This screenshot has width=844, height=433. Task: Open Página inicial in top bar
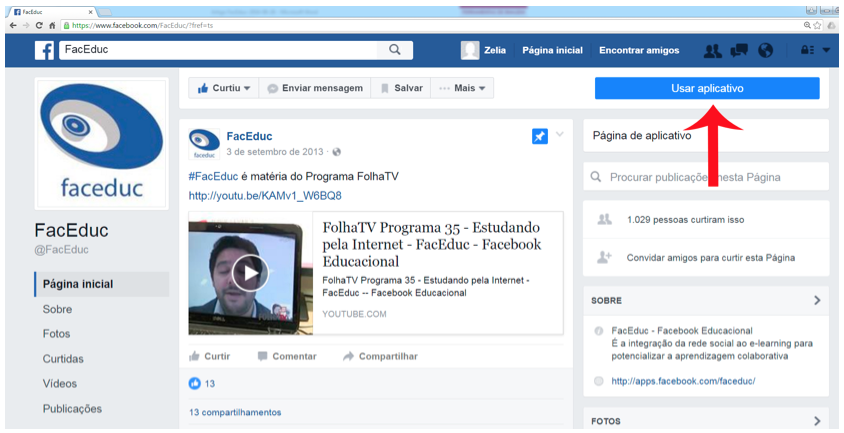[x=552, y=51]
